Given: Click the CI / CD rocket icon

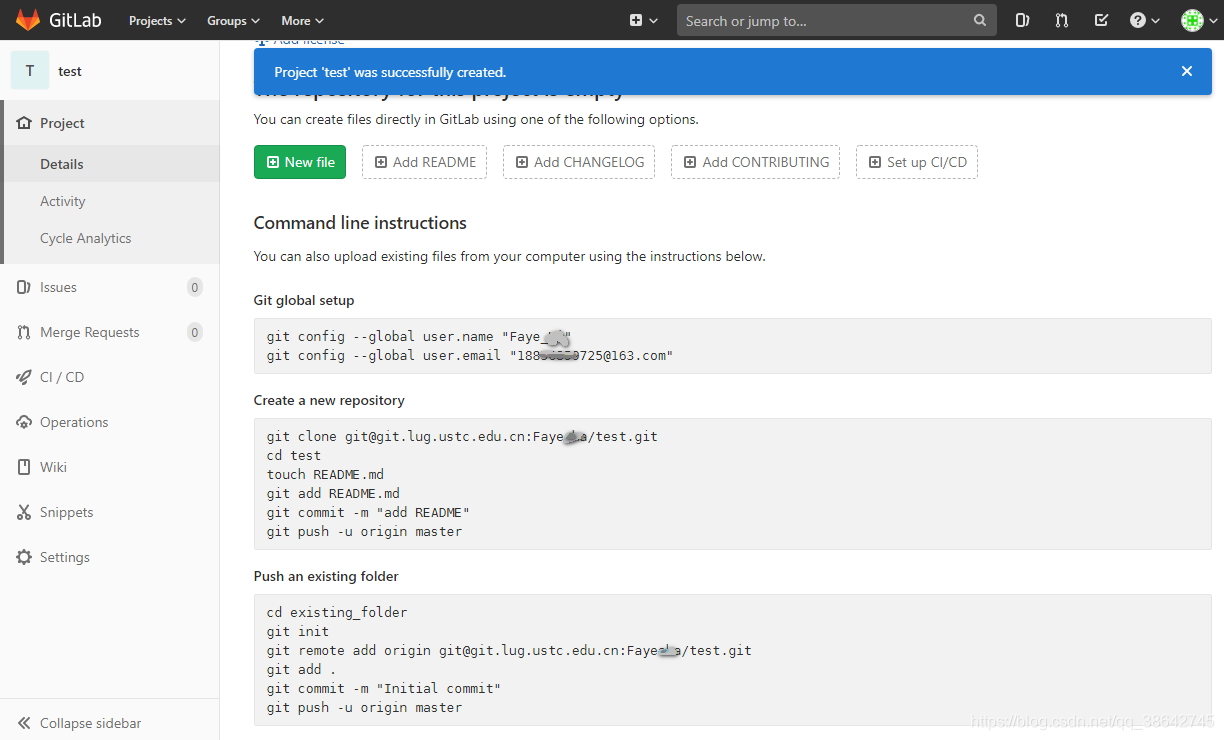Looking at the screenshot, I should coord(24,377).
